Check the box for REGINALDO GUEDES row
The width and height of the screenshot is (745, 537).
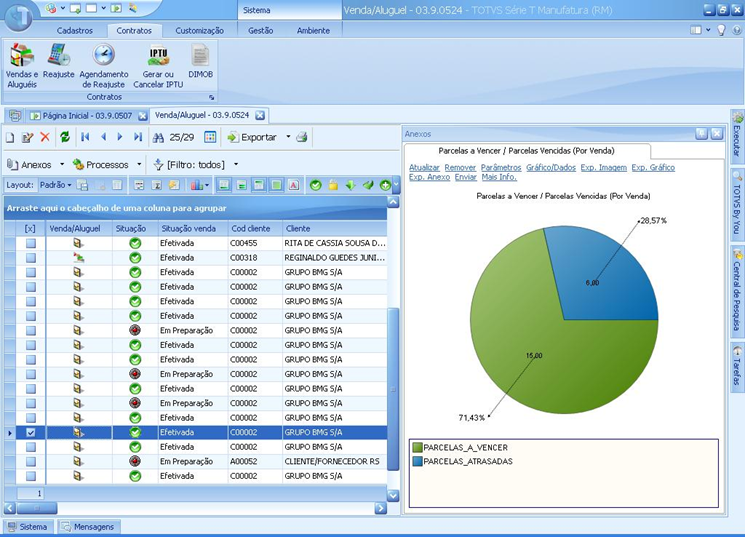click(31, 258)
